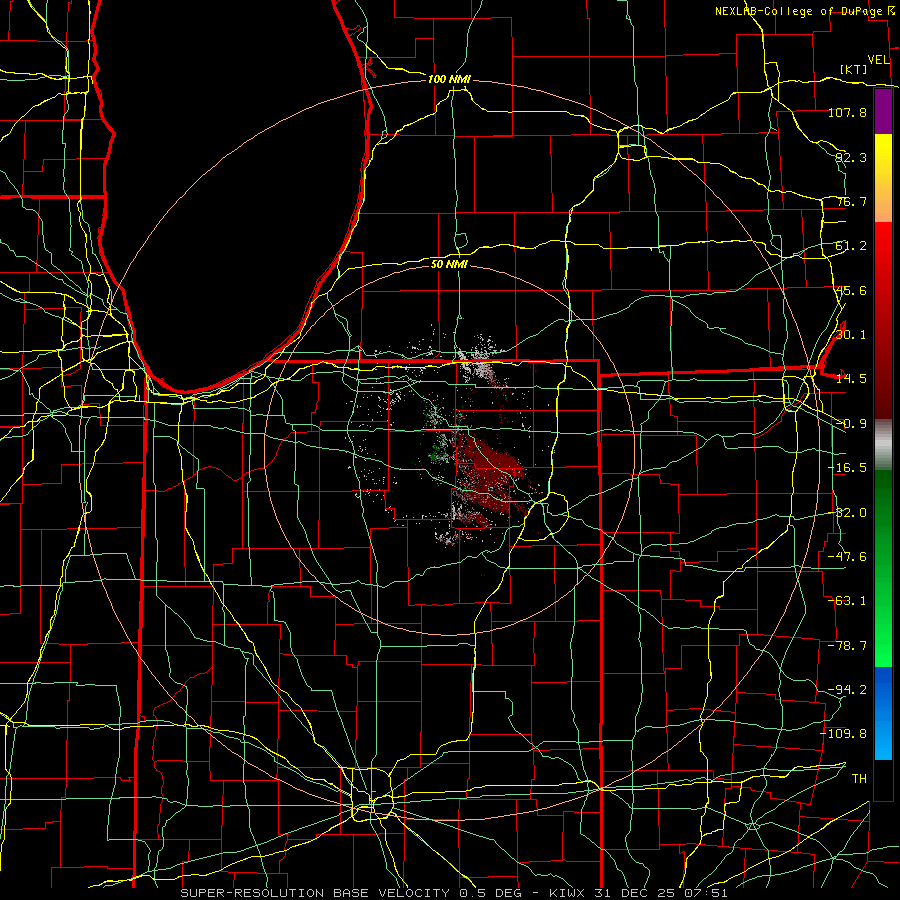Select the -0.9 scale value

click(x=851, y=424)
